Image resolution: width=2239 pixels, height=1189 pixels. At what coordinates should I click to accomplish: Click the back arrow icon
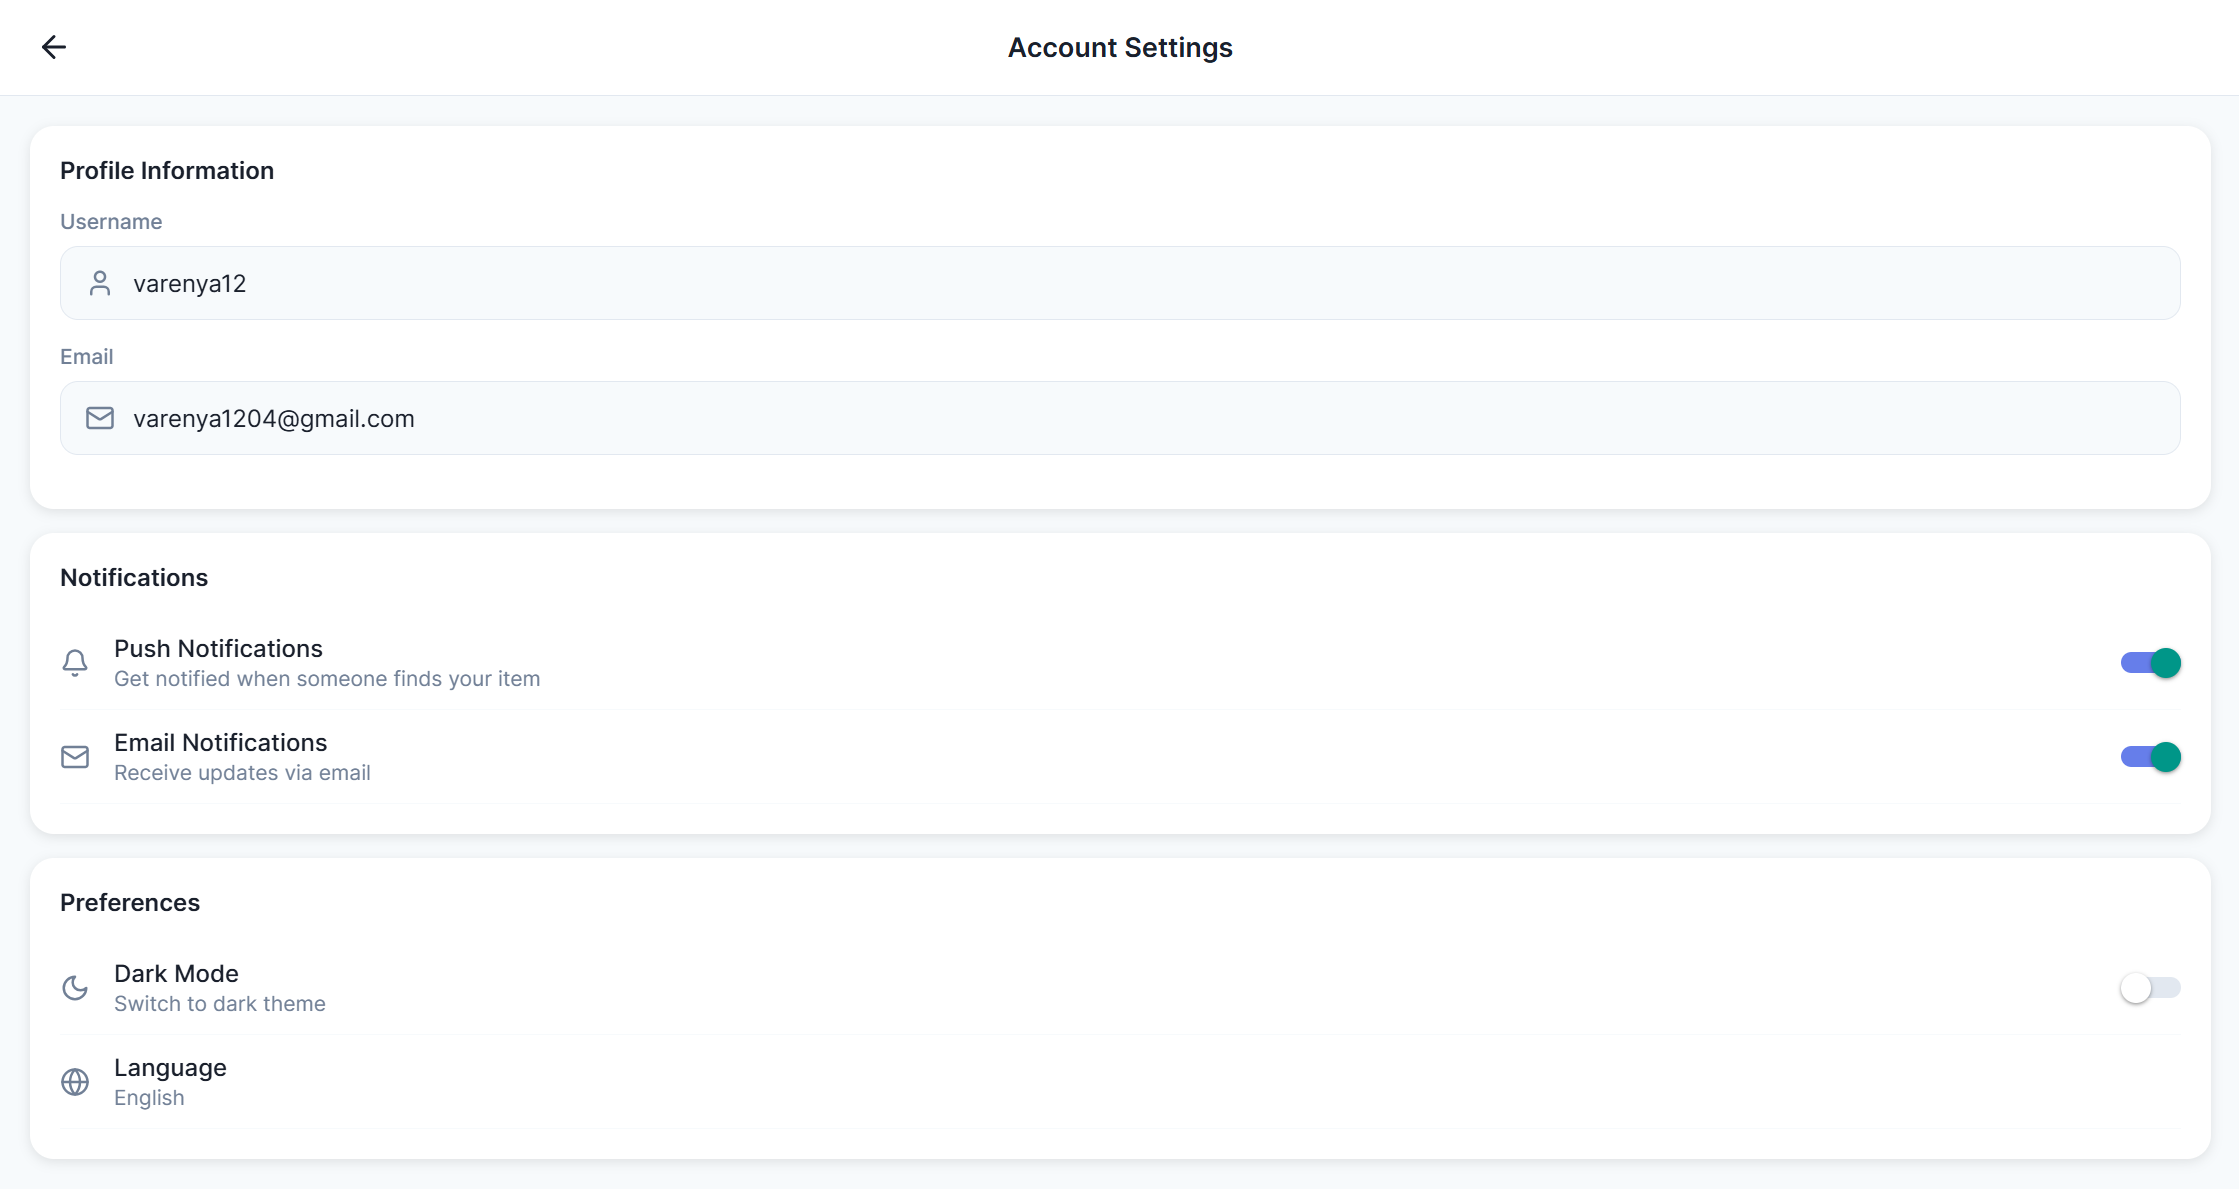54,47
